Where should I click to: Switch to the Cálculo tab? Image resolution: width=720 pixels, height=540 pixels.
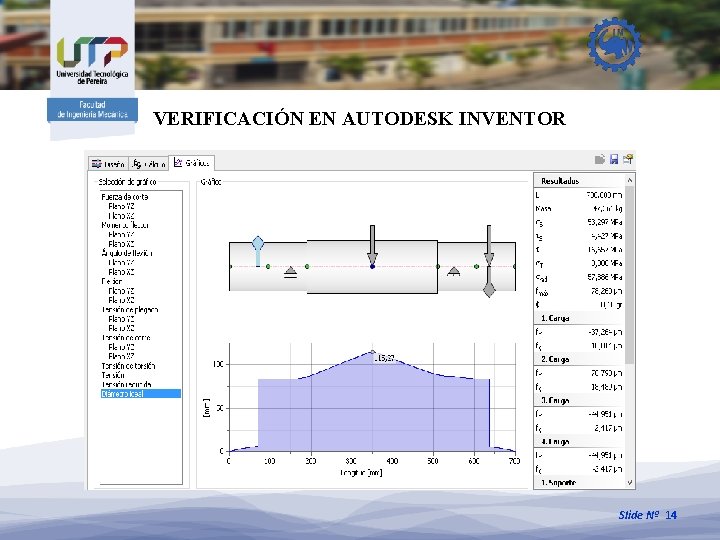(148, 164)
